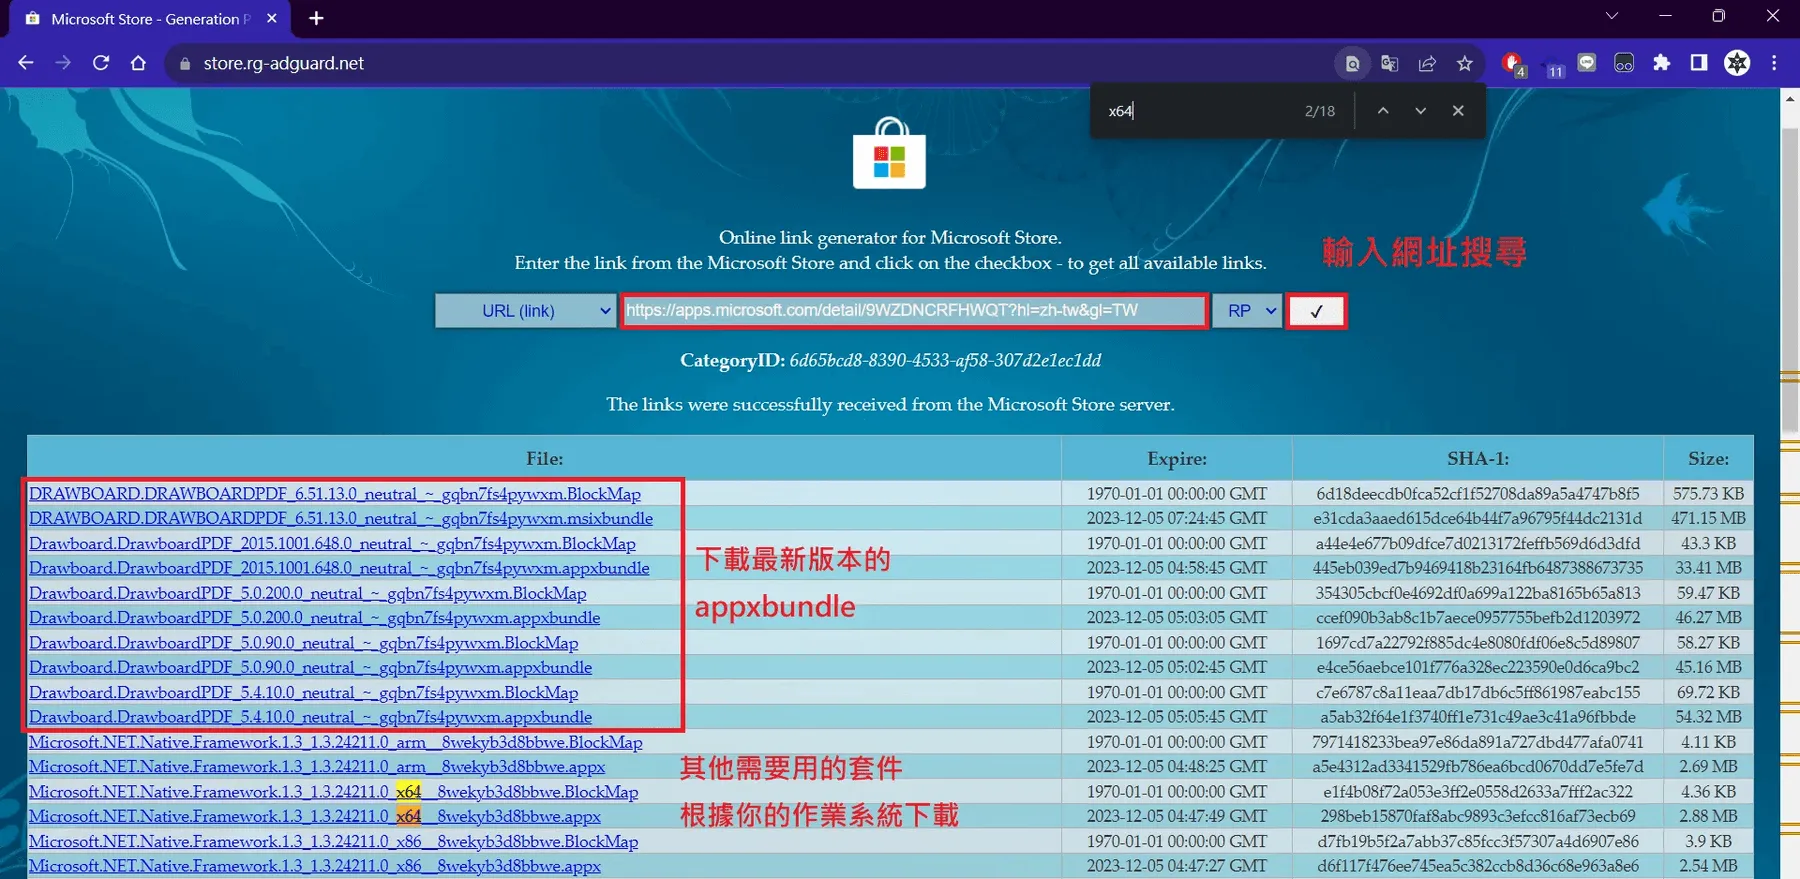Select the 575.73 KB size cell

click(1708, 494)
